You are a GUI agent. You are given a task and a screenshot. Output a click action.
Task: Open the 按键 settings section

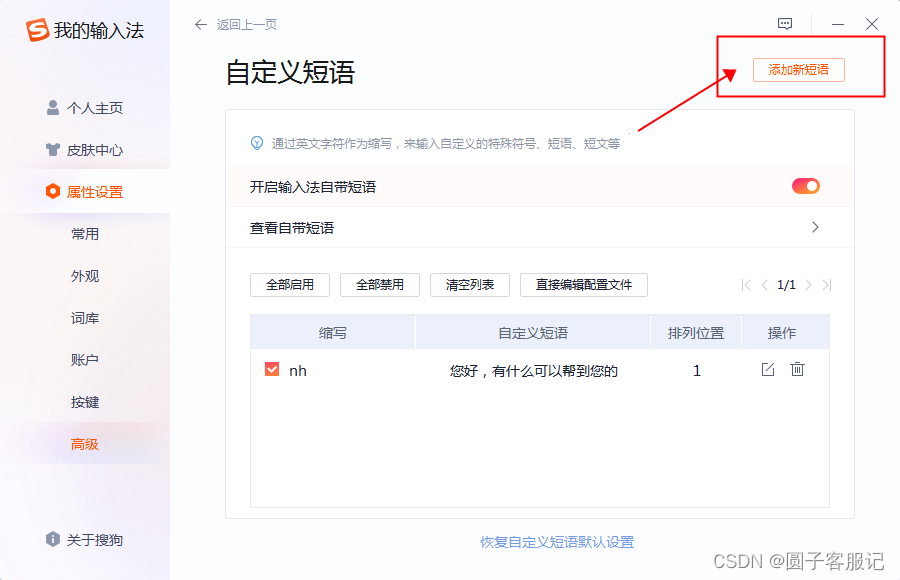tap(85, 402)
